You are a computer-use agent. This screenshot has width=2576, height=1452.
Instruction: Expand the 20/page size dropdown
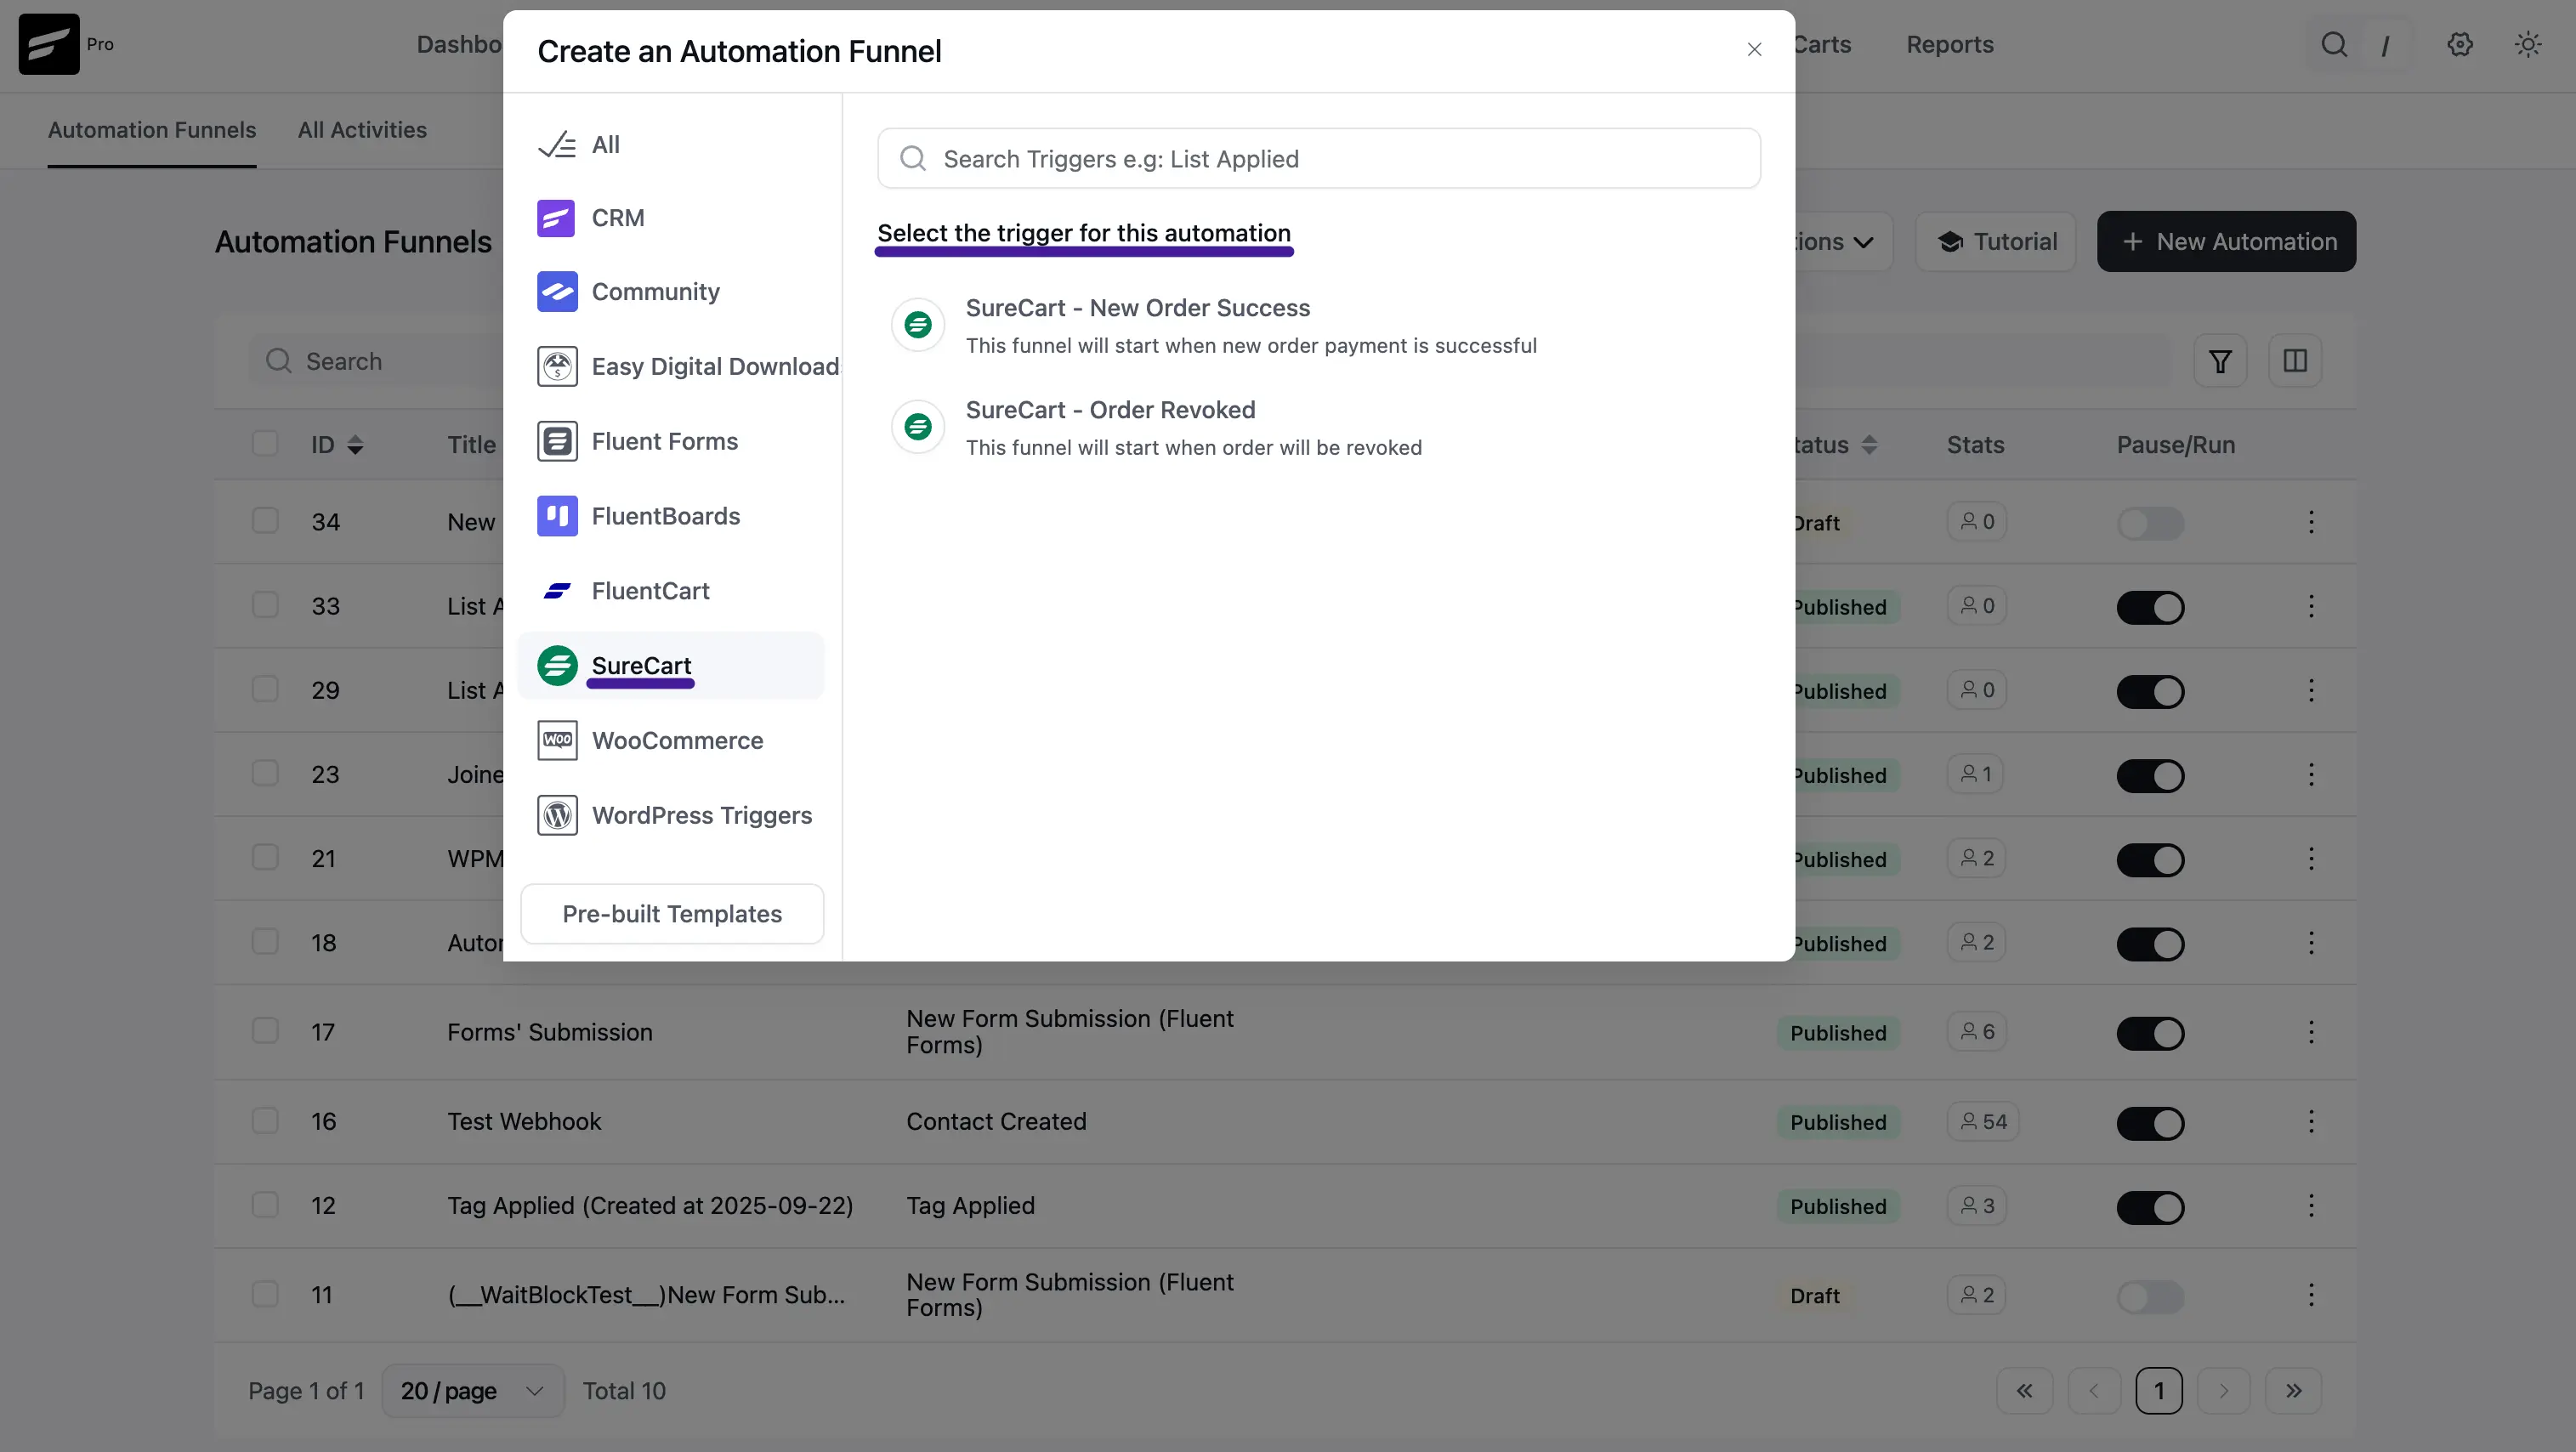pos(473,1391)
